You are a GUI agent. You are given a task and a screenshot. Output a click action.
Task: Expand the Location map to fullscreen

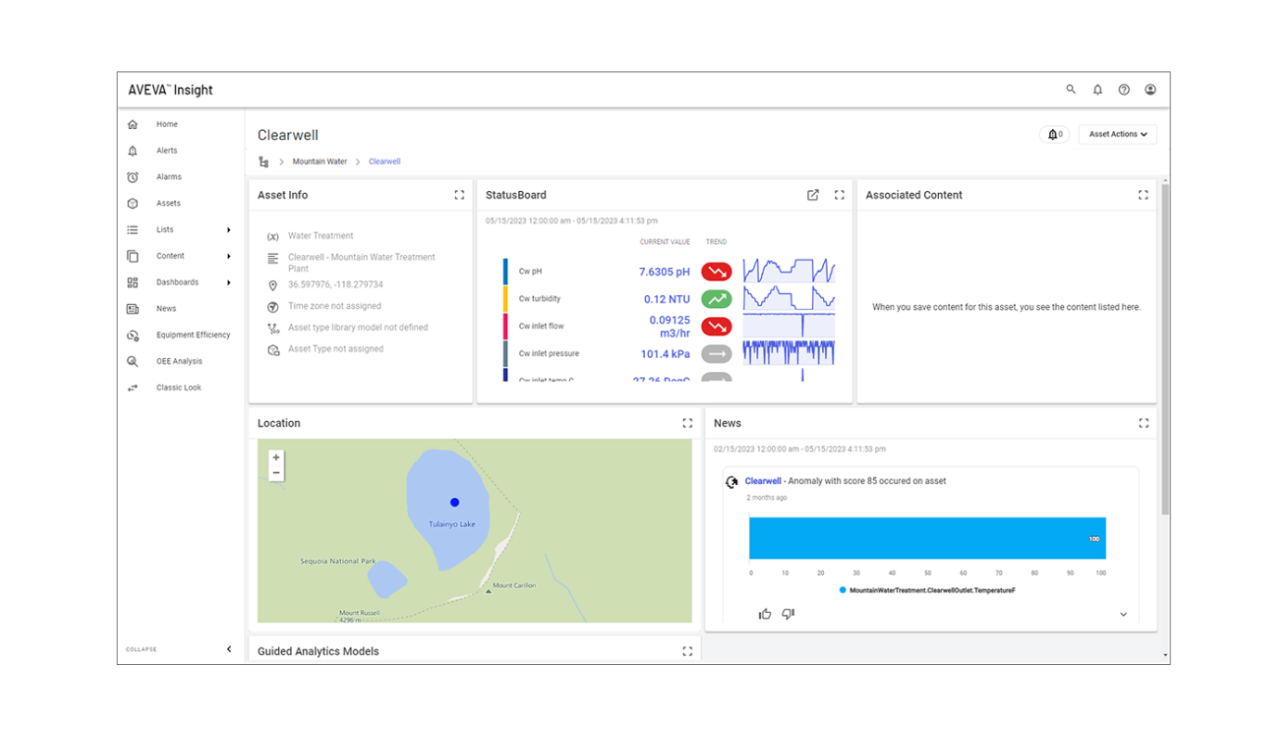pyautogui.click(x=687, y=423)
